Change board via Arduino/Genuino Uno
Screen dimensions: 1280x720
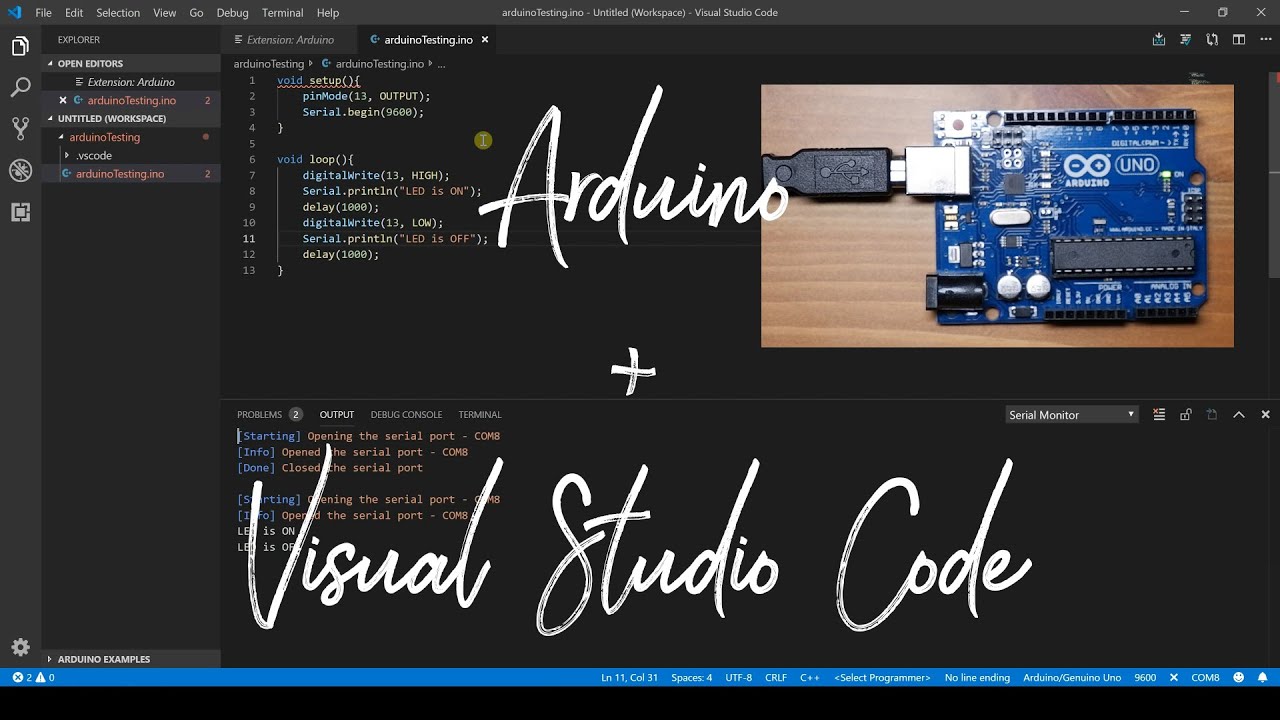[x=1072, y=677]
